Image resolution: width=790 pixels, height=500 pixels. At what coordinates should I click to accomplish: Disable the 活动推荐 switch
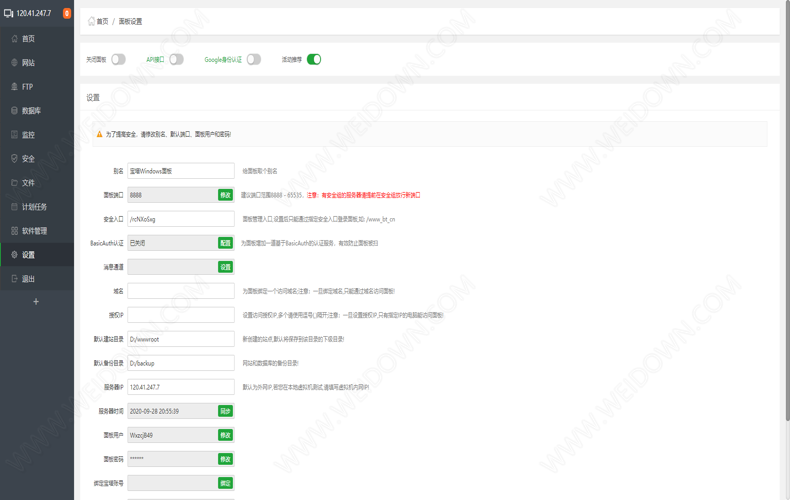click(x=314, y=59)
